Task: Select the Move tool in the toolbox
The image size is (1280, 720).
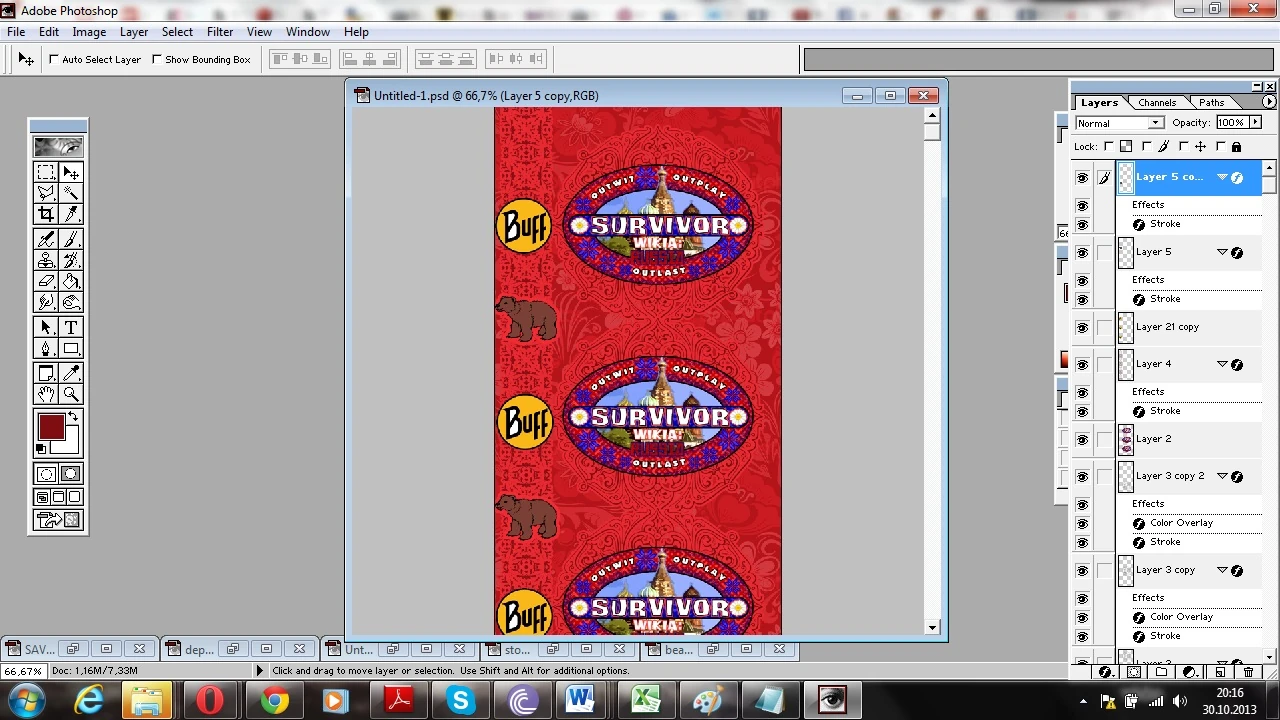Action: pos(71,173)
